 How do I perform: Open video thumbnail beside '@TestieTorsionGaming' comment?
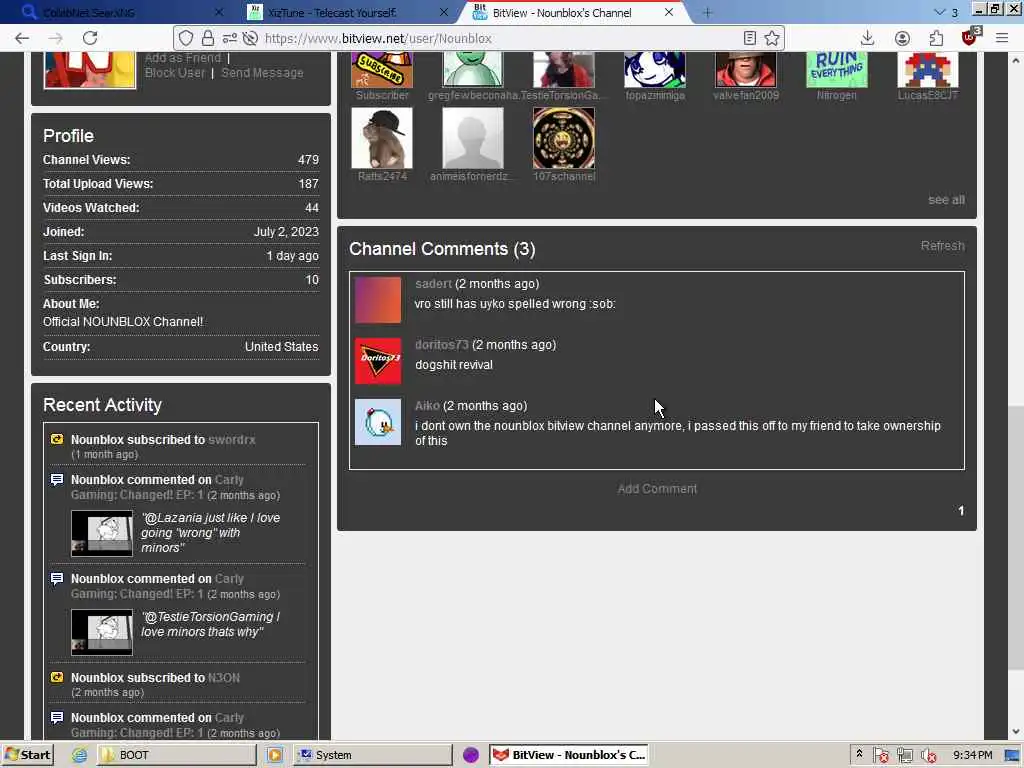coord(102,632)
